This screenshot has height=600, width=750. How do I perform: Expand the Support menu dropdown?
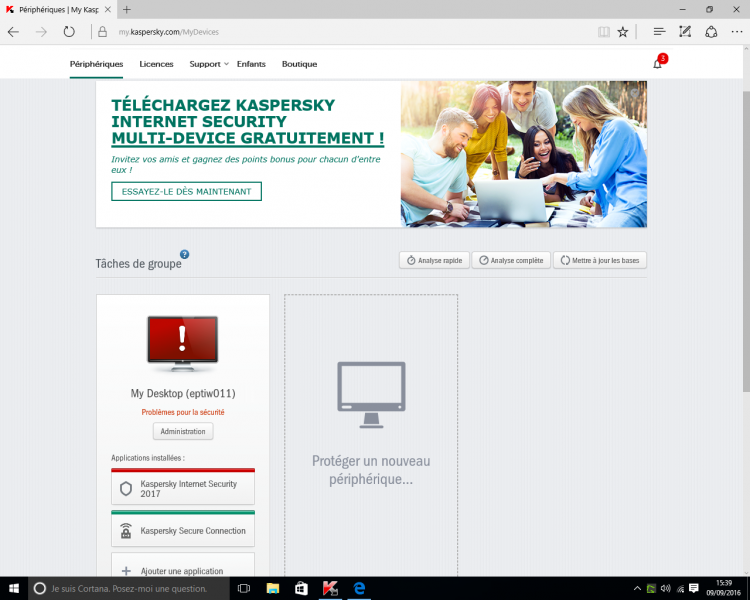(209, 64)
